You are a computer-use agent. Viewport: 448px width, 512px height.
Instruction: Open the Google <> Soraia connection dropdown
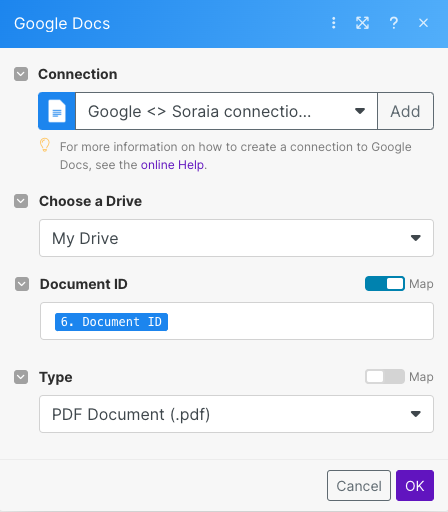coord(226,111)
